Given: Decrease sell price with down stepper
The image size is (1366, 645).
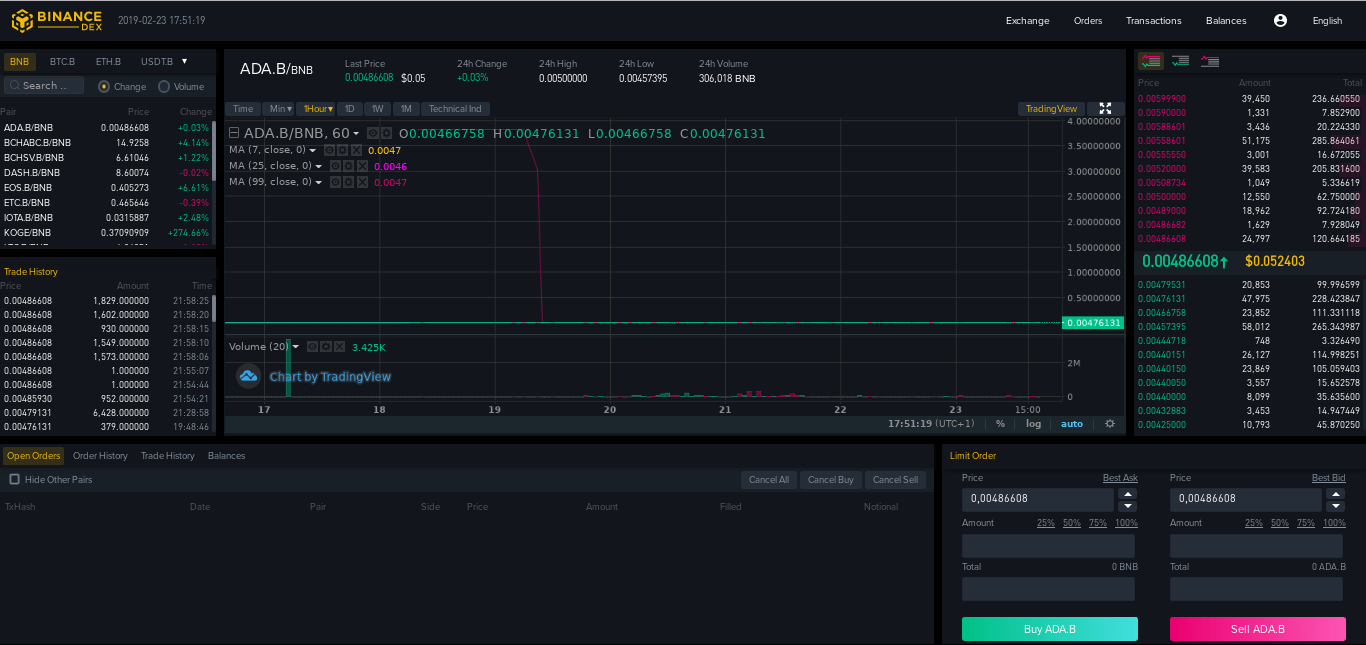Looking at the screenshot, I should tap(1336, 505).
